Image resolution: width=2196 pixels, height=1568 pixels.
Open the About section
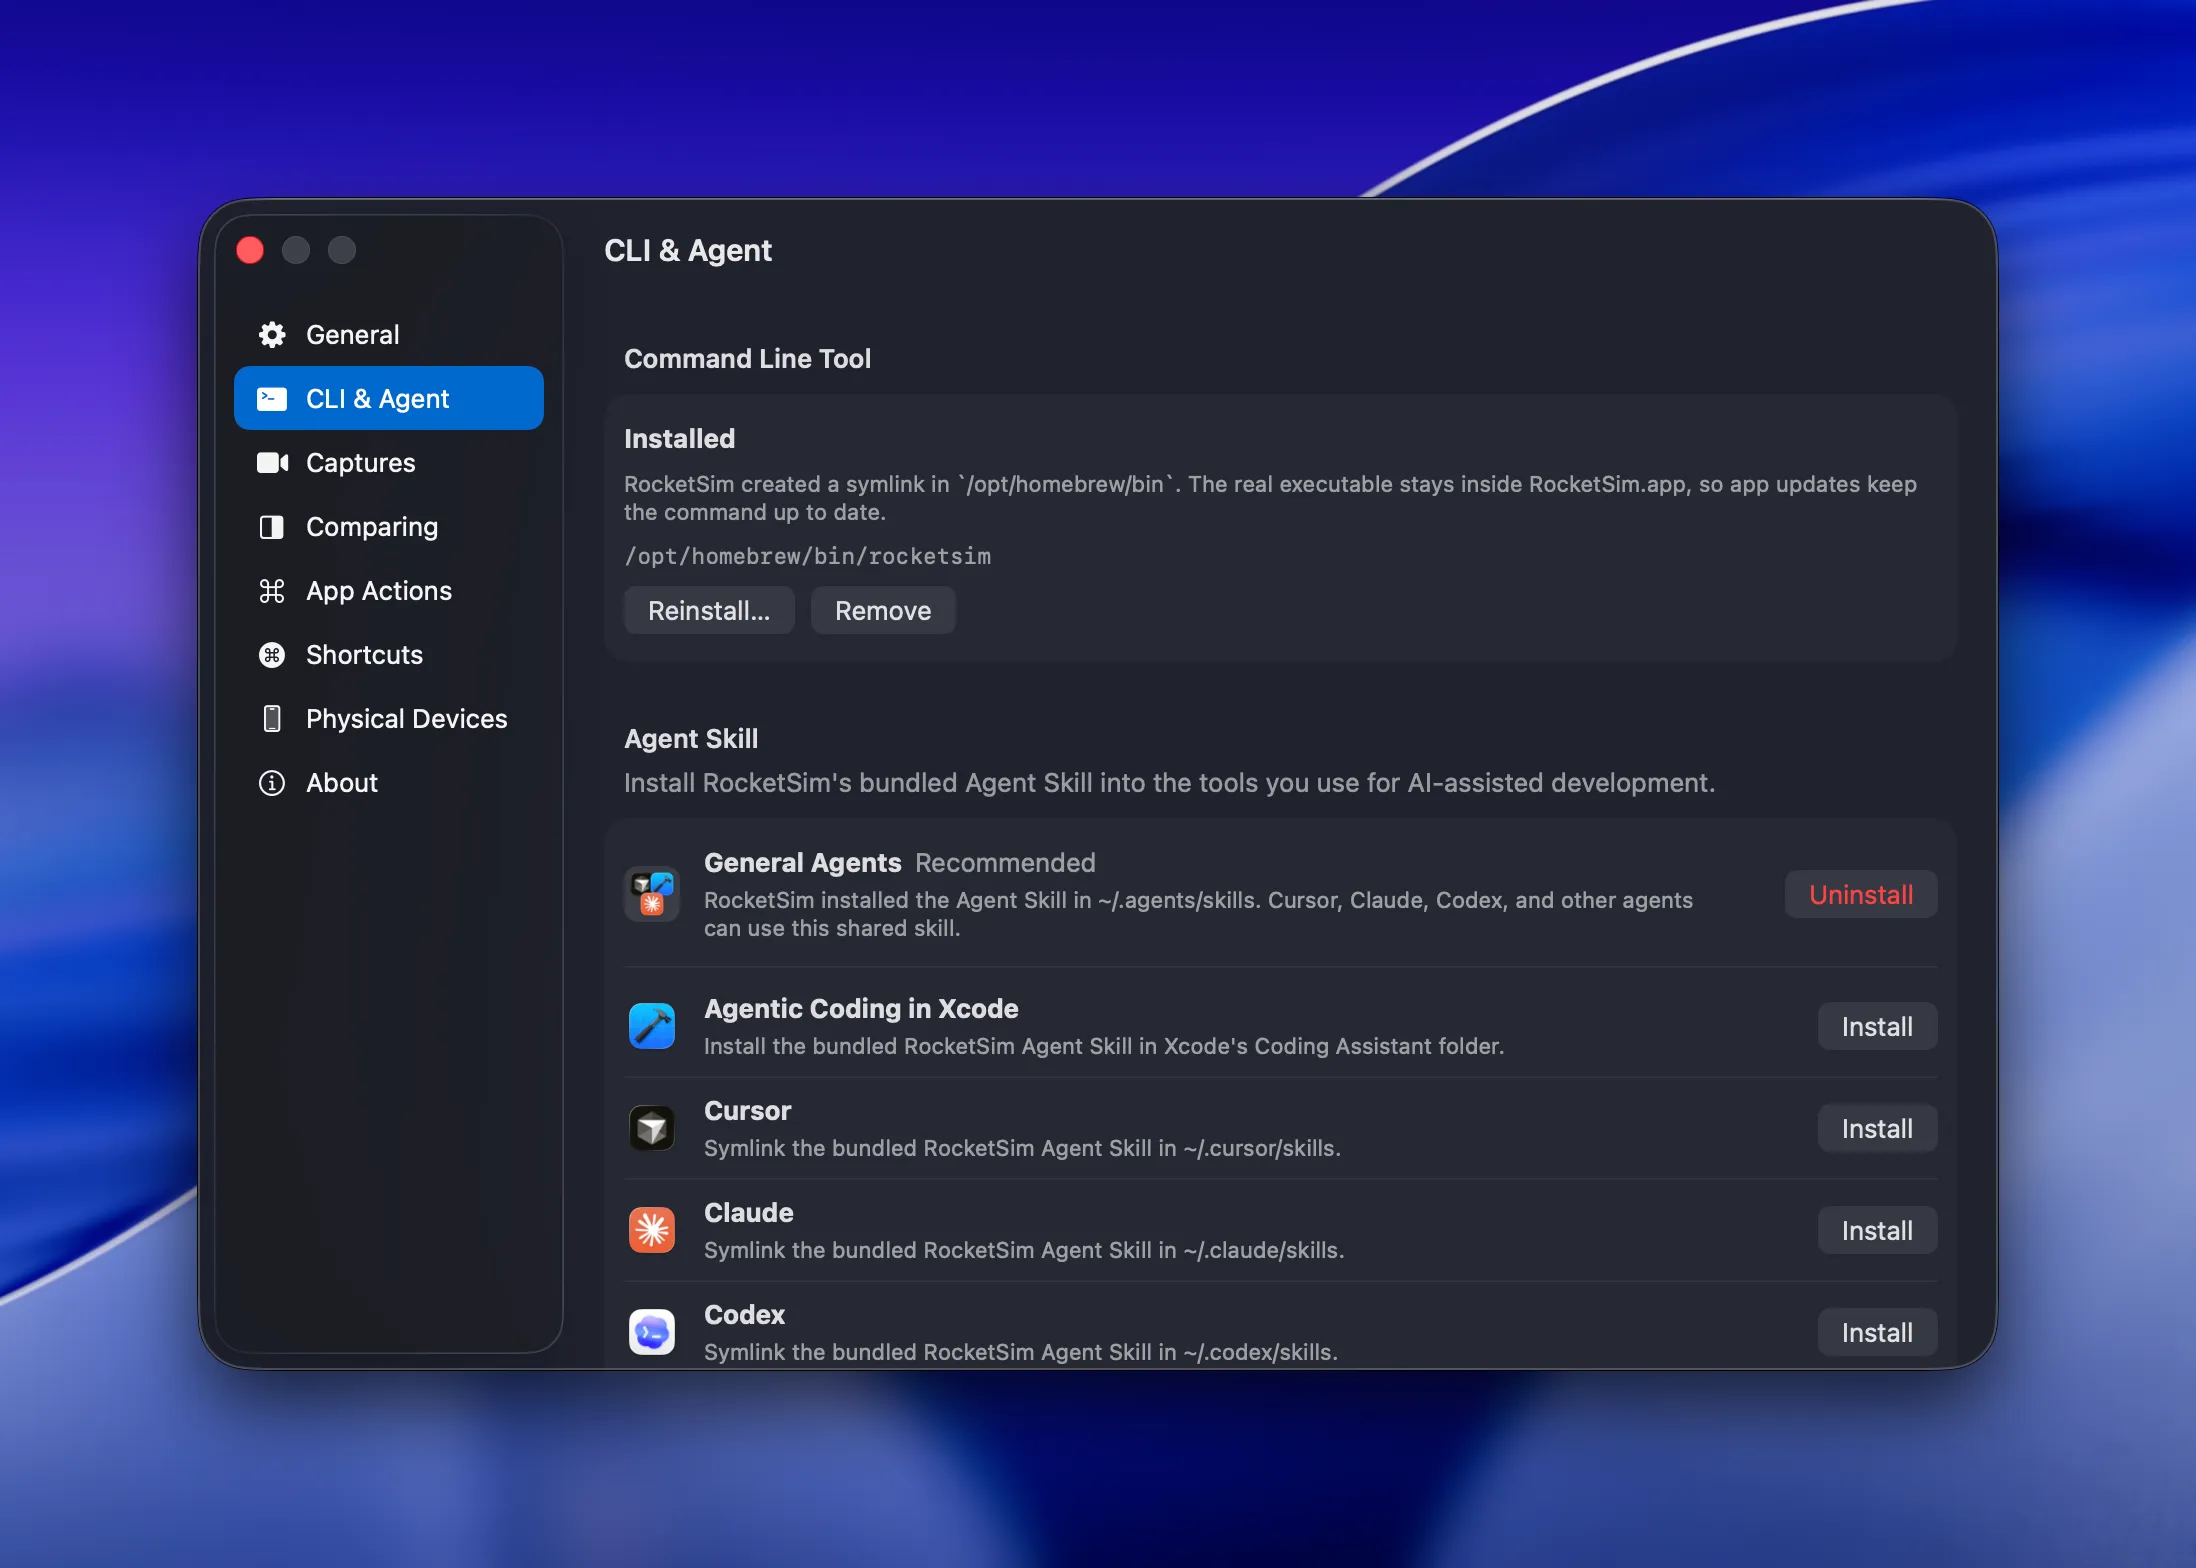[x=389, y=782]
